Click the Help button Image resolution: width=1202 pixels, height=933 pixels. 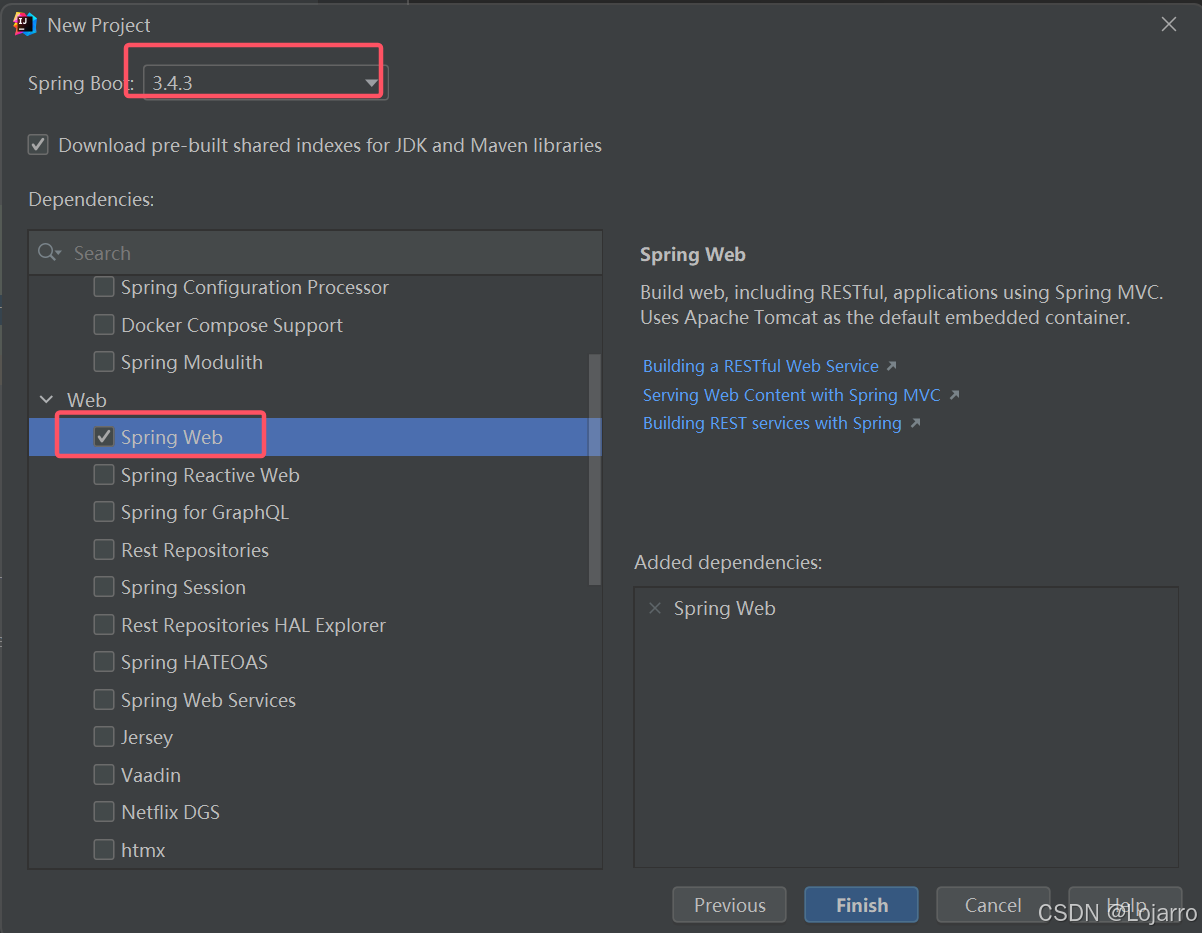[x=1125, y=905]
